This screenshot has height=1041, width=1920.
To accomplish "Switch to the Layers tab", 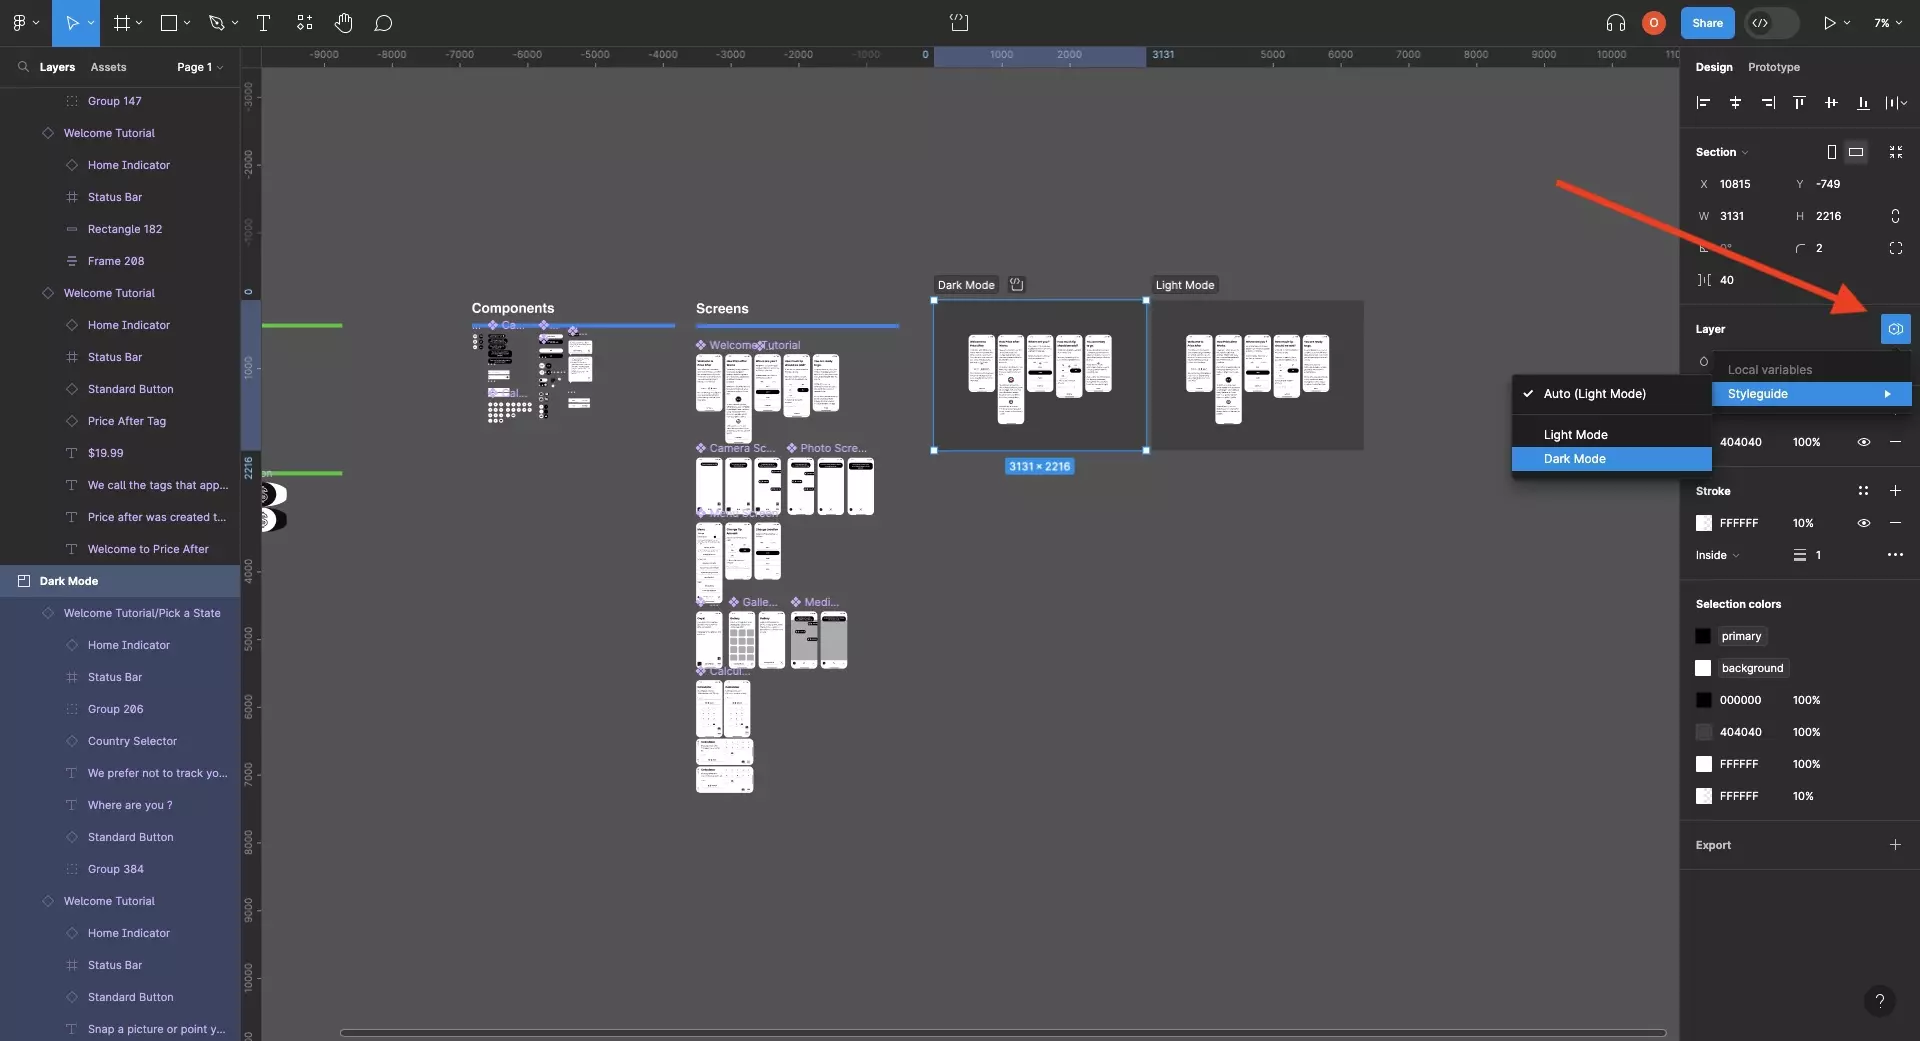I will (57, 67).
